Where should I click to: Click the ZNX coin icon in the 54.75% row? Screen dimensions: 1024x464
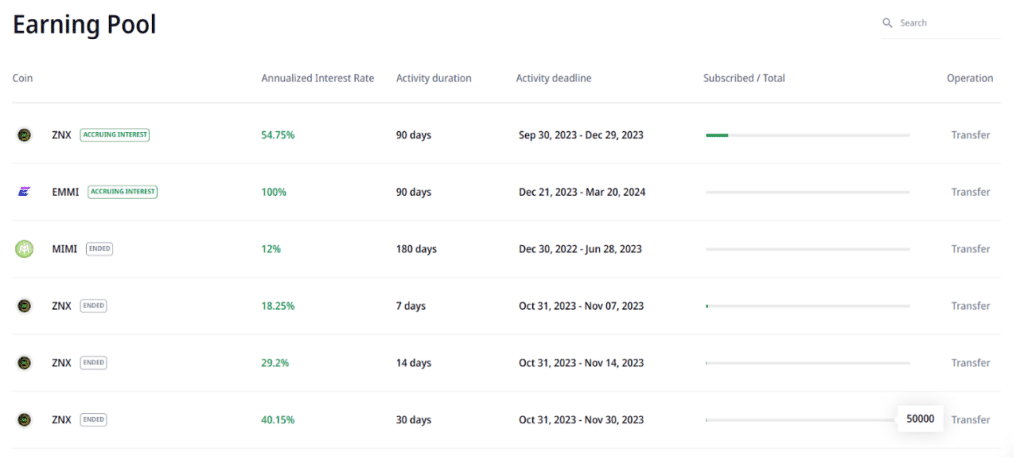tap(24, 135)
